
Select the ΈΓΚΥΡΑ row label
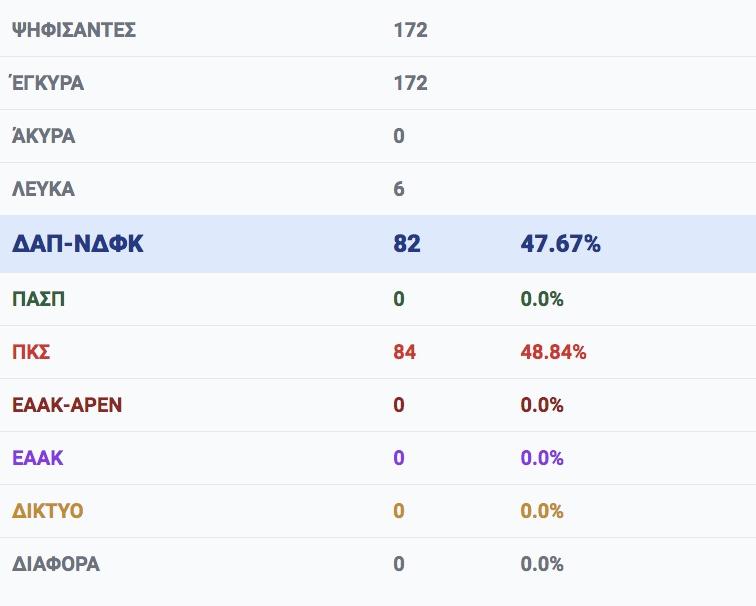coord(47,82)
